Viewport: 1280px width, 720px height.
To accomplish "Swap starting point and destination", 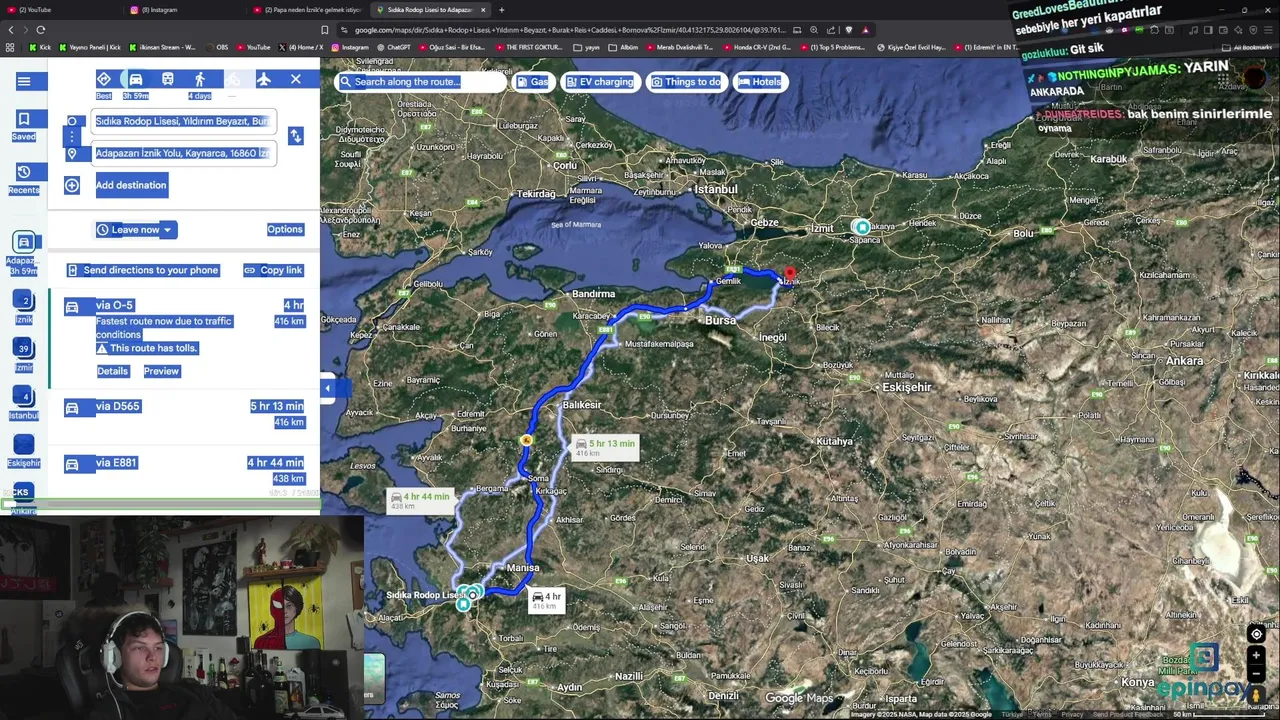I will [296, 136].
